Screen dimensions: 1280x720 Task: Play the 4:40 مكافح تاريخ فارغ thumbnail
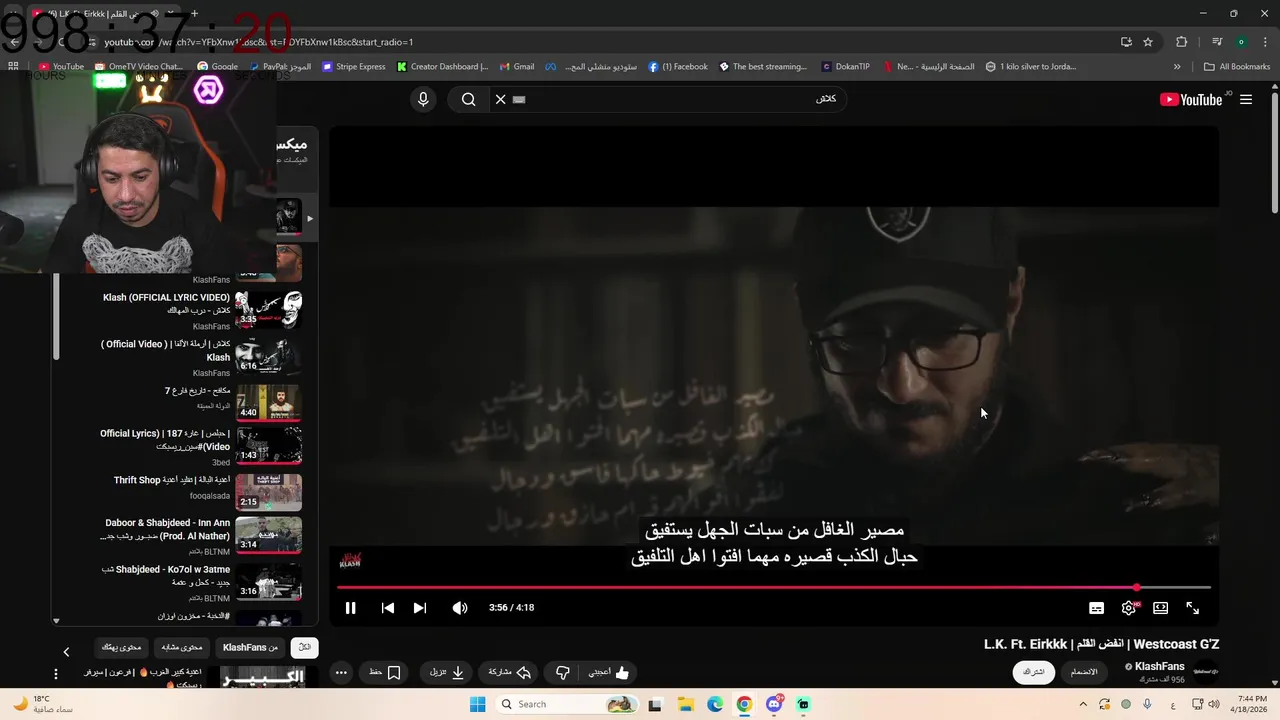pos(269,403)
